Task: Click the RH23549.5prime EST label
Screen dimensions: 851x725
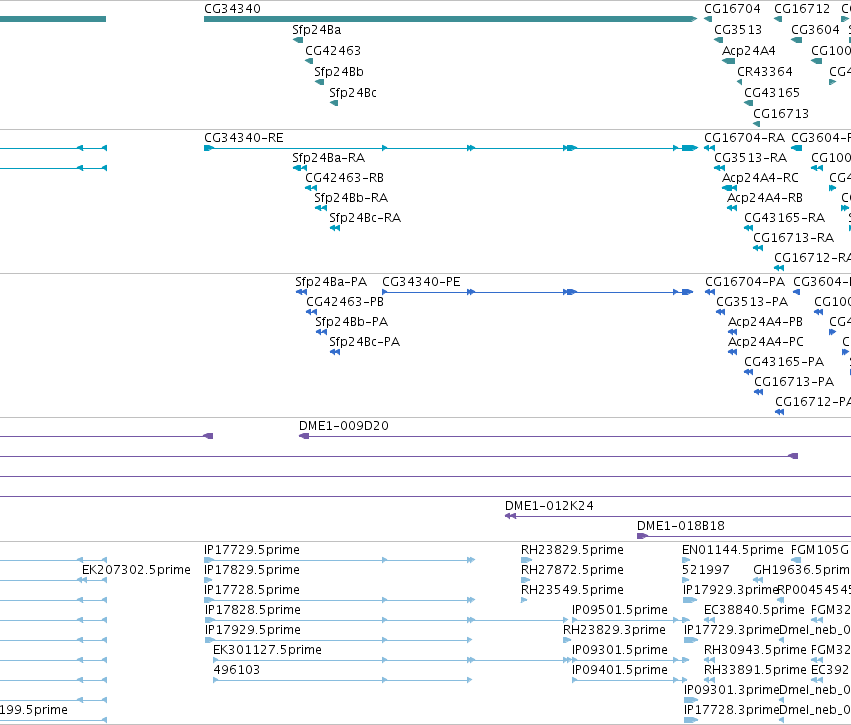Action: (x=572, y=590)
